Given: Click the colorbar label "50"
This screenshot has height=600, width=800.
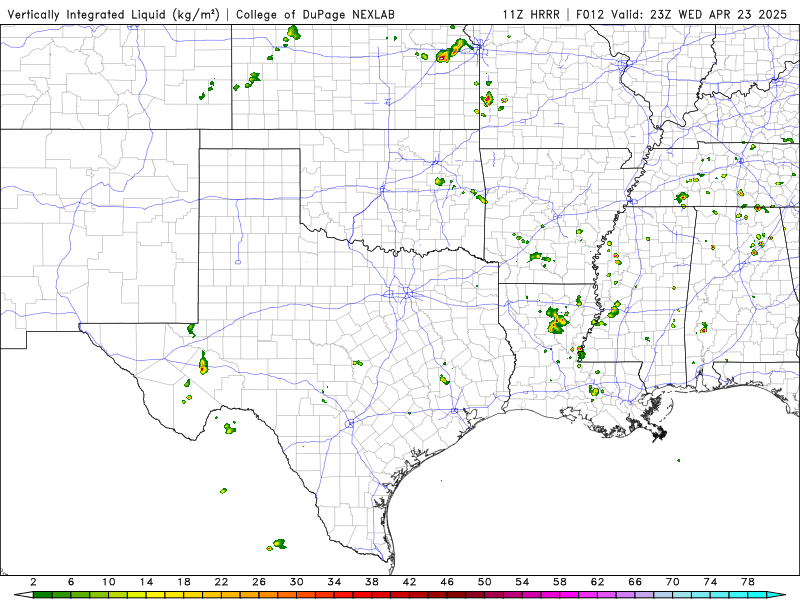Looking at the screenshot, I should click(x=485, y=582).
